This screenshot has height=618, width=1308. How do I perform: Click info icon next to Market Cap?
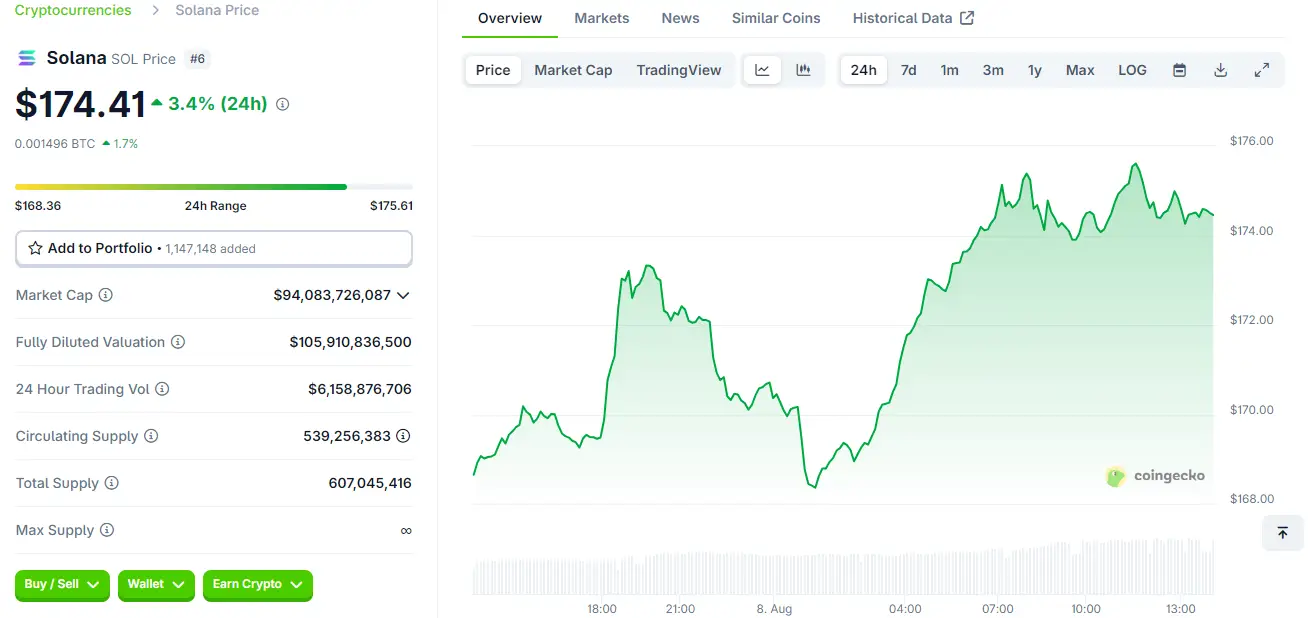106,295
